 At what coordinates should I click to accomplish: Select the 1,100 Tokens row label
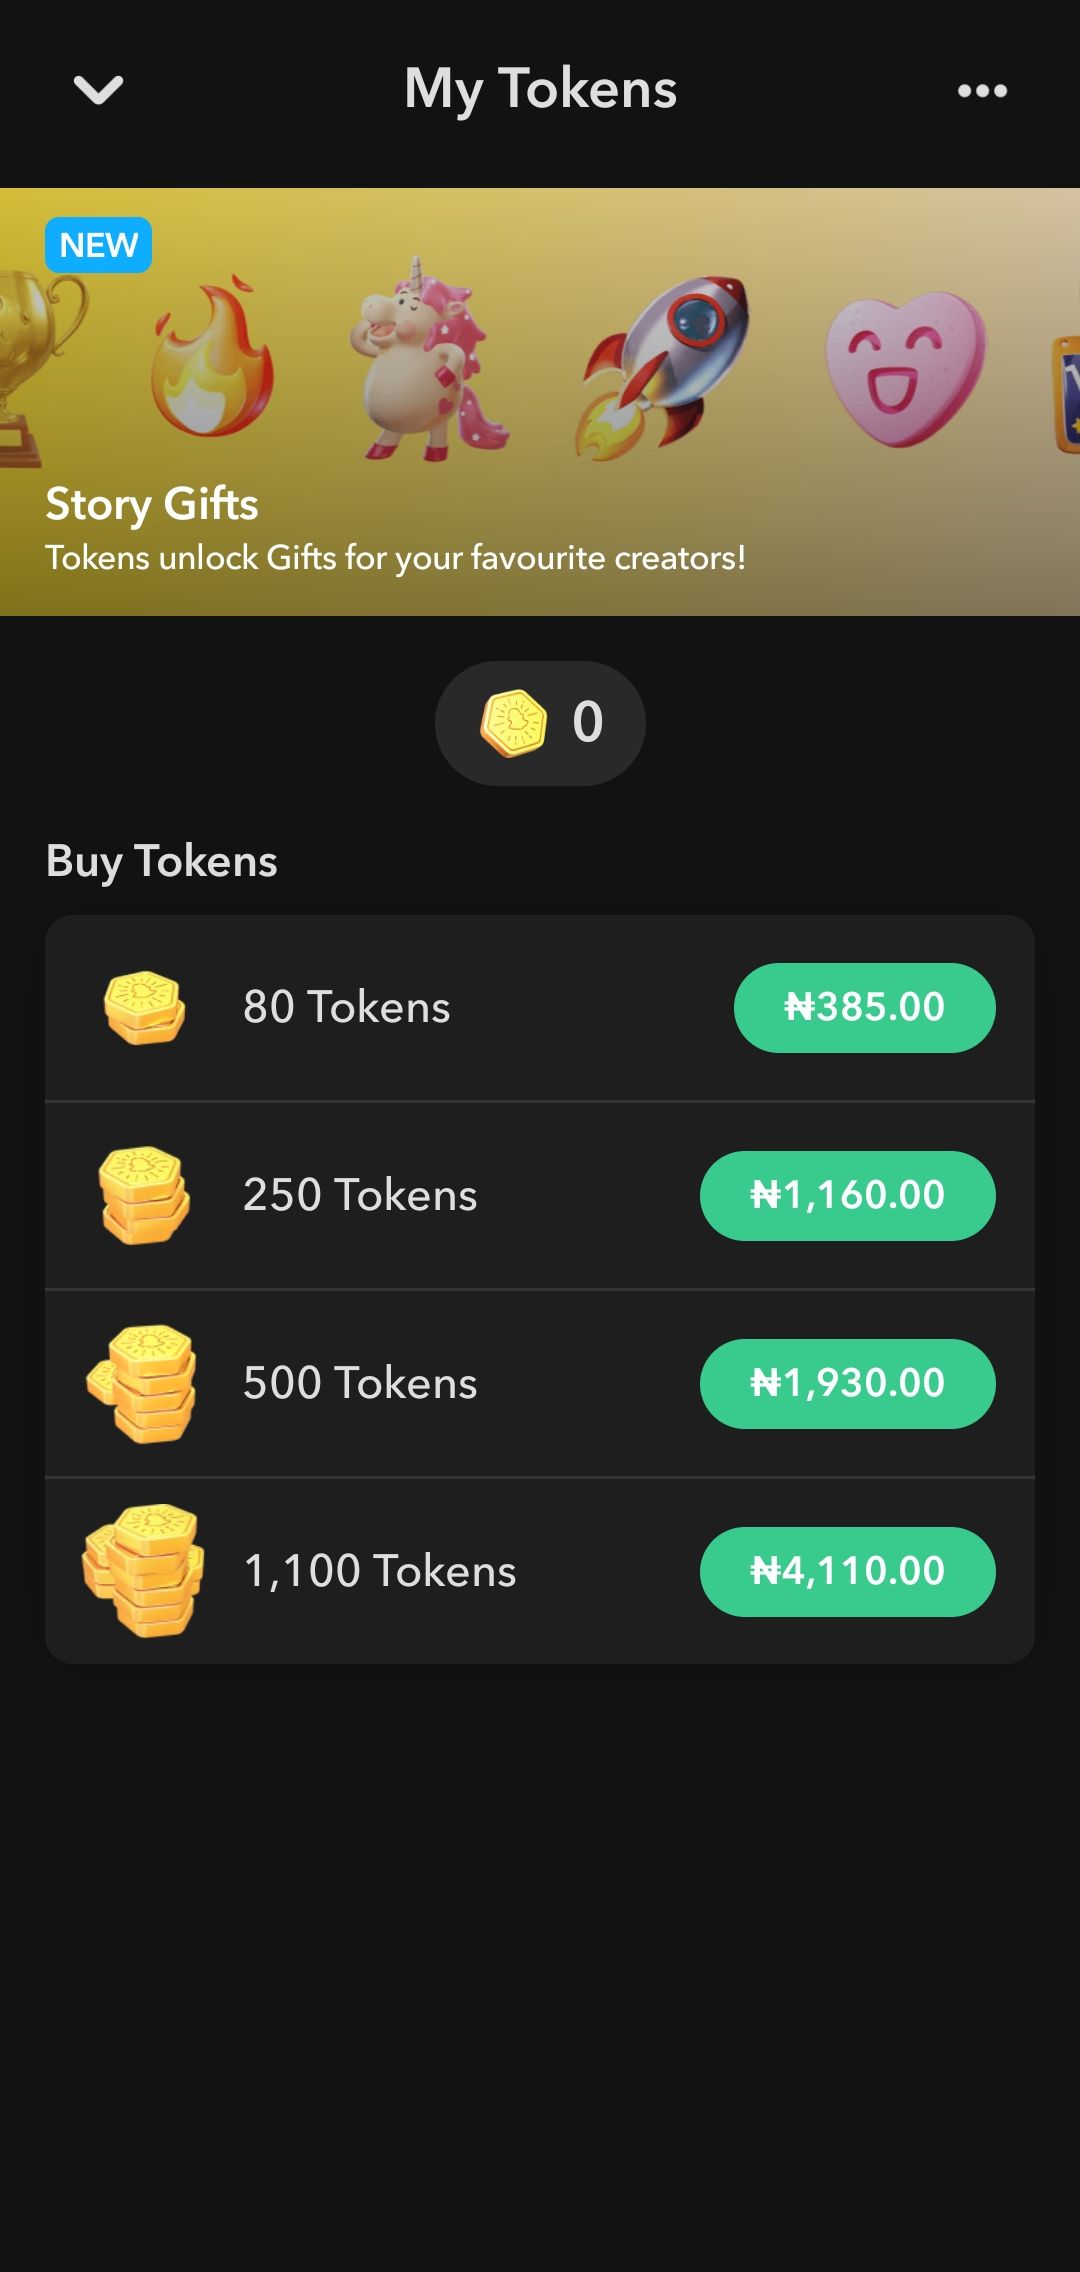click(380, 1572)
